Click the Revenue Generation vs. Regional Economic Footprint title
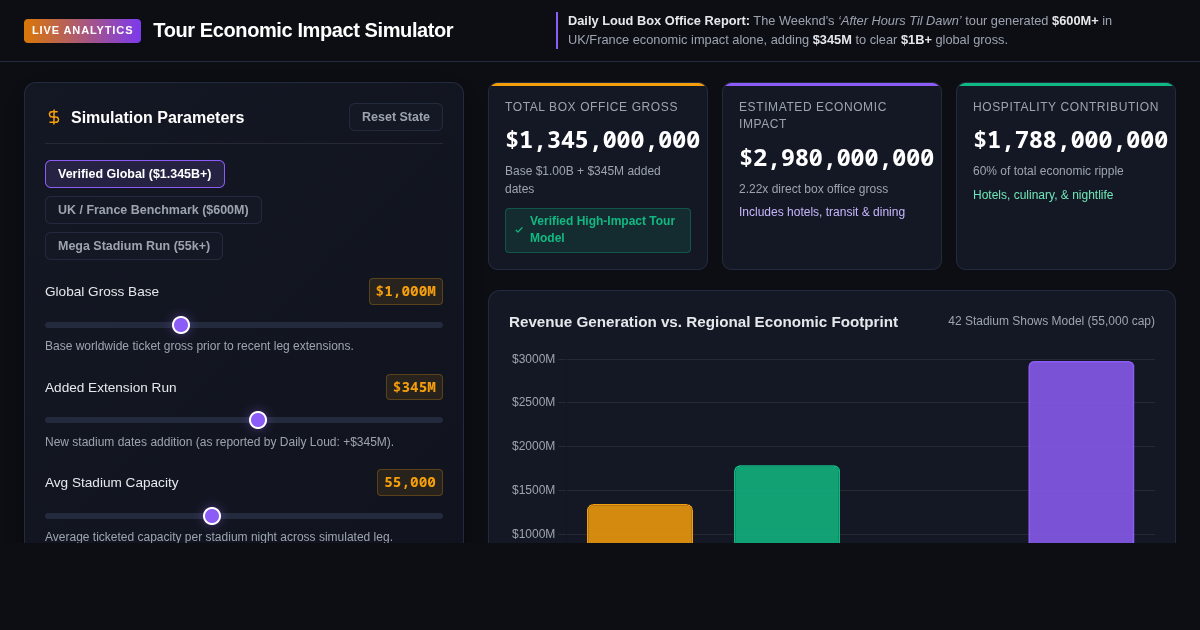The image size is (1200, 630). click(703, 322)
